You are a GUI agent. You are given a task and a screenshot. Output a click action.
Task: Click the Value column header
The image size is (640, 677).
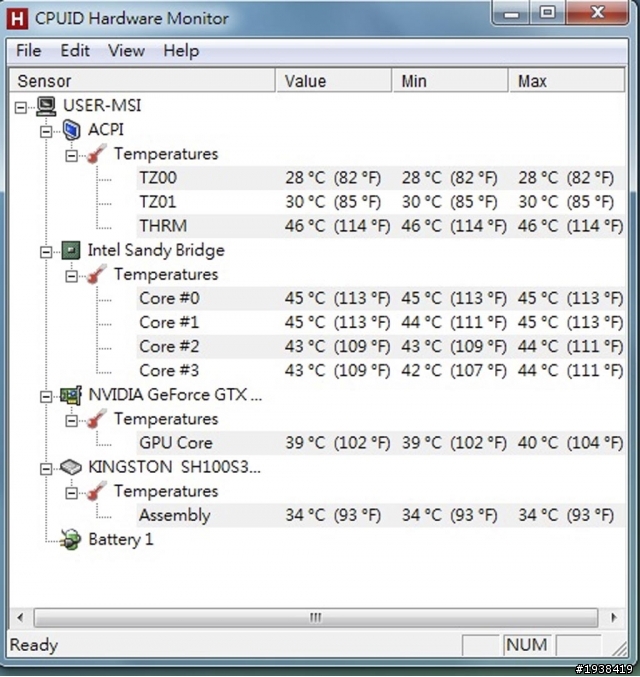click(334, 81)
